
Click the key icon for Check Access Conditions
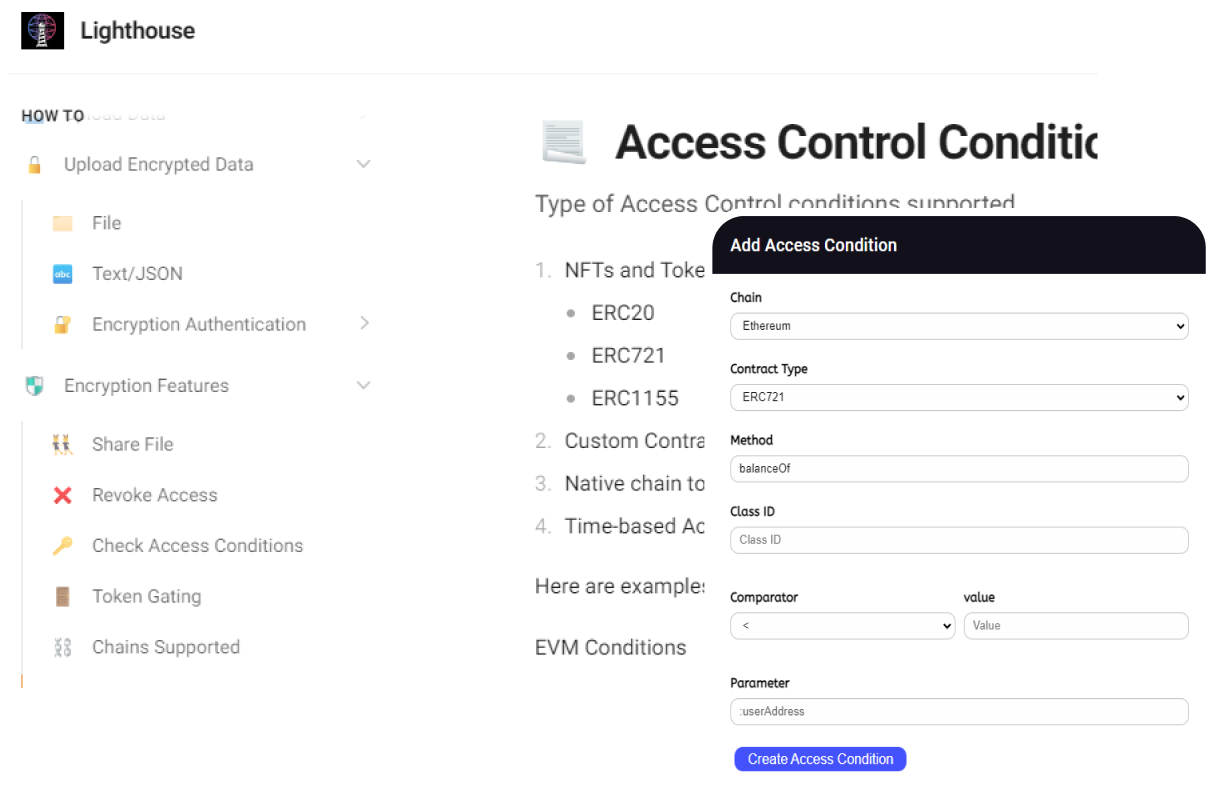[x=63, y=546]
